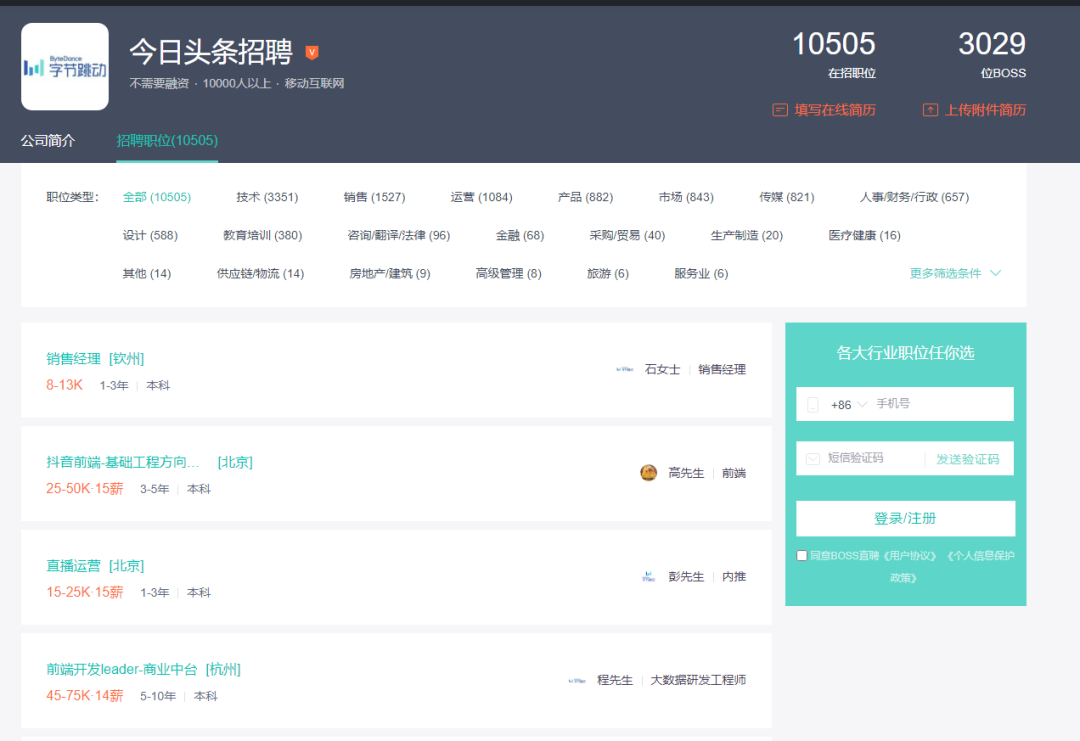This screenshot has width=1080, height=741.
Task: Filter by 高级管理 (8) job type
Action: point(508,274)
